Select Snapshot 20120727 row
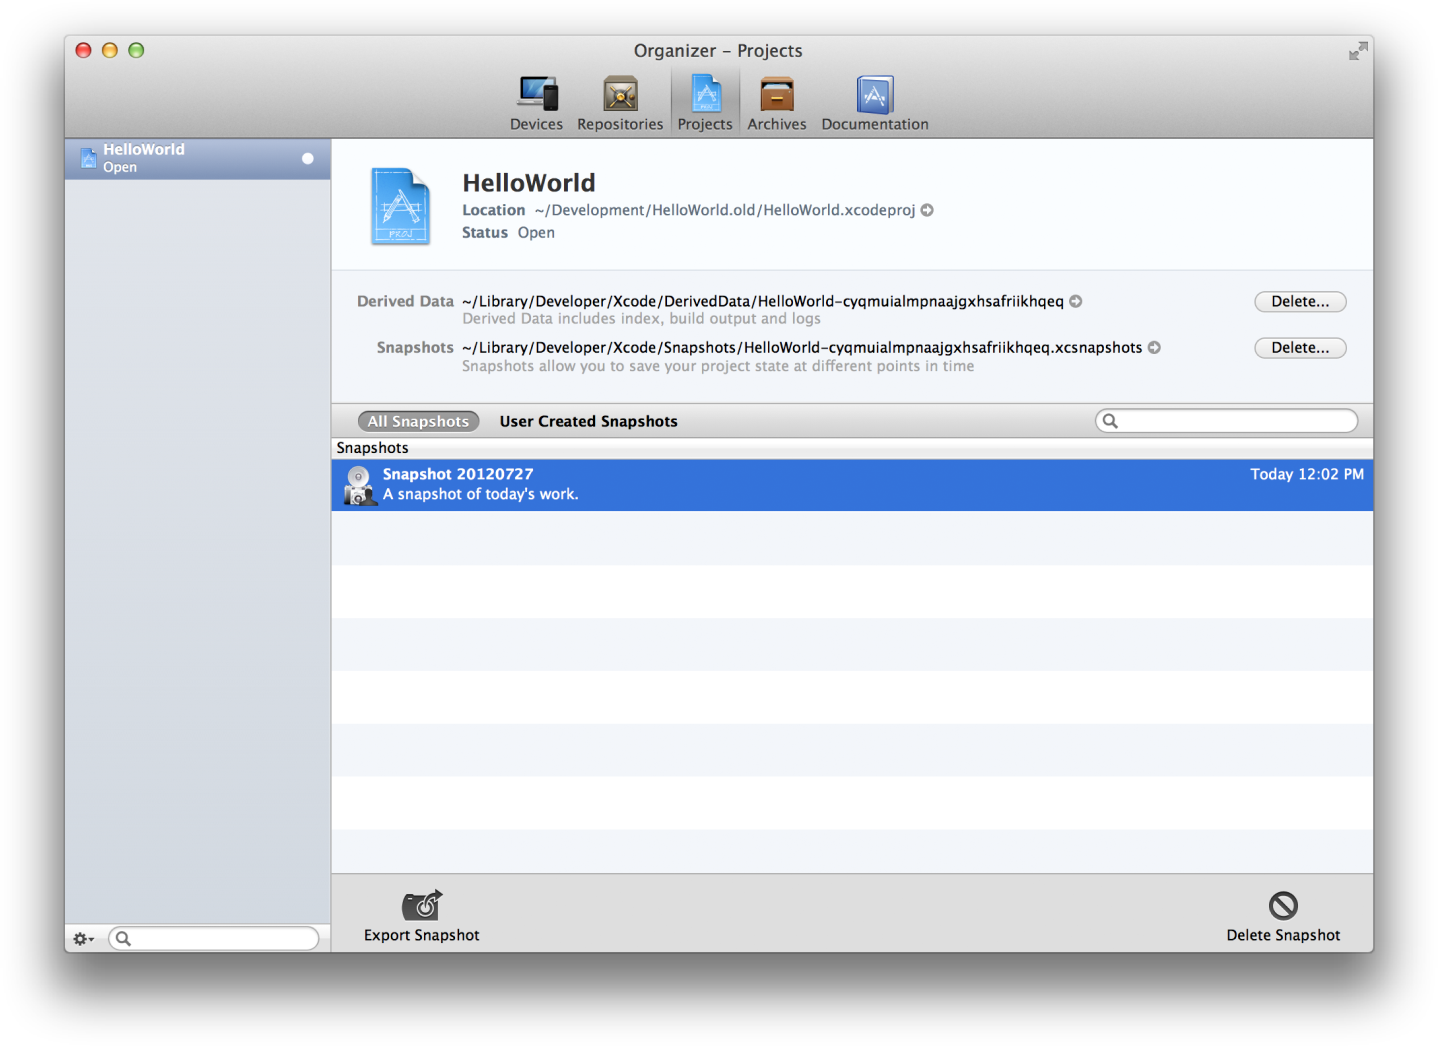The width and height of the screenshot is (1438, 1046). click(851, 485)
